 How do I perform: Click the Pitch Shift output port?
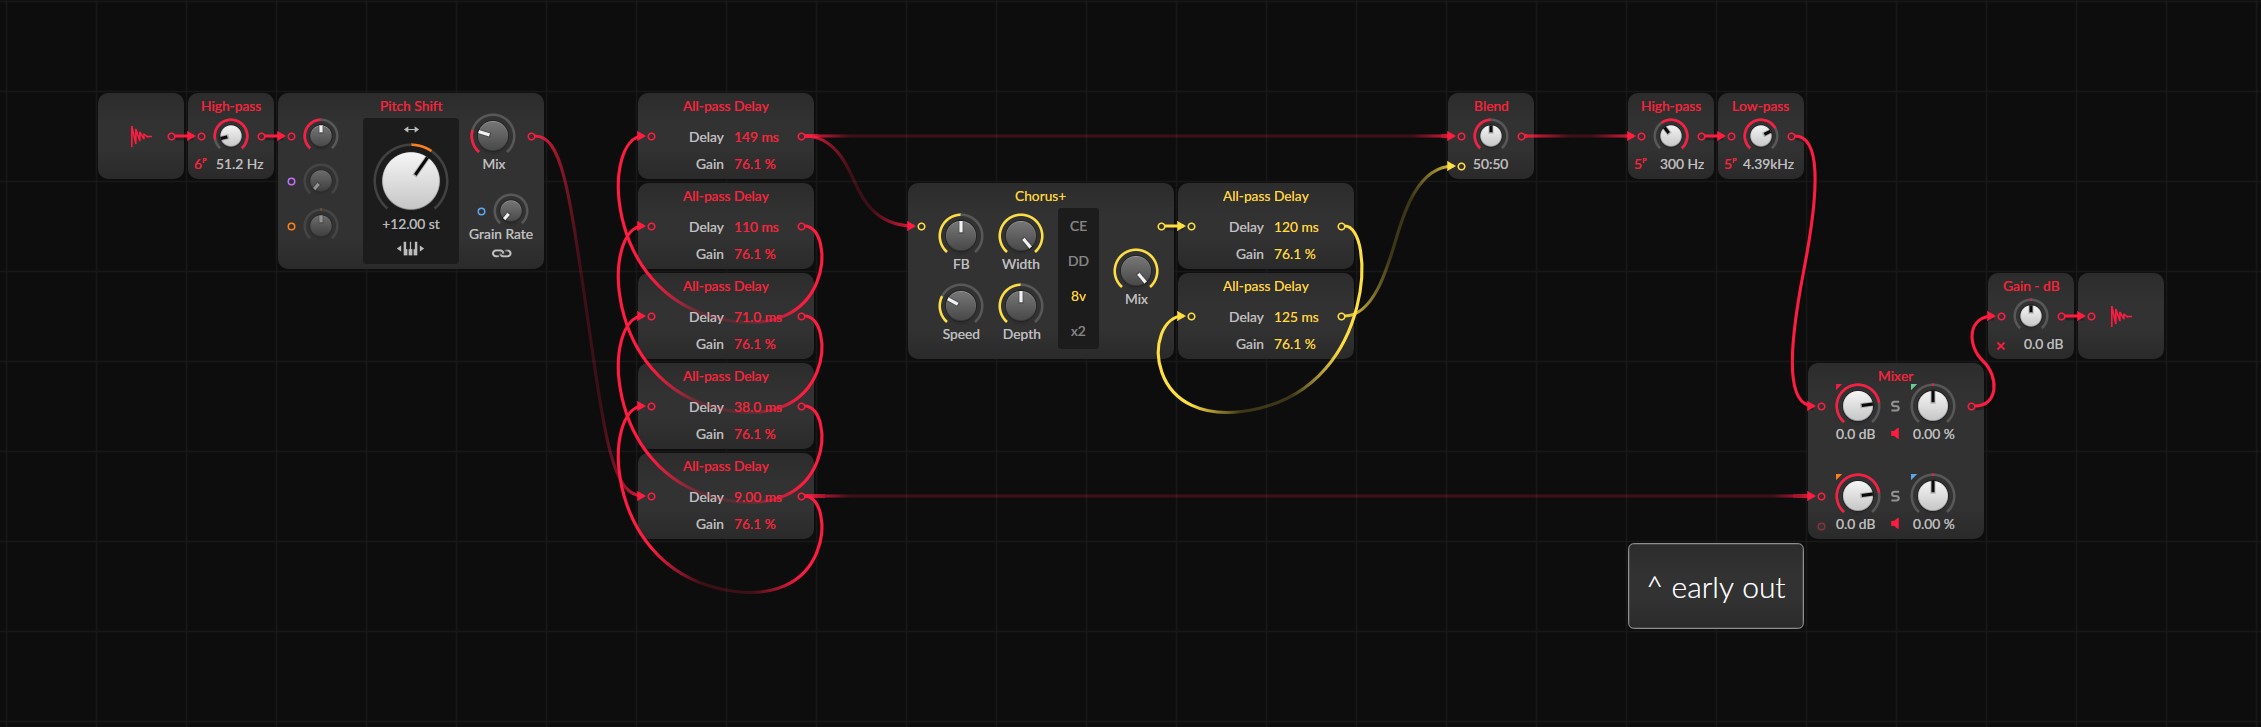coord(531,136)
